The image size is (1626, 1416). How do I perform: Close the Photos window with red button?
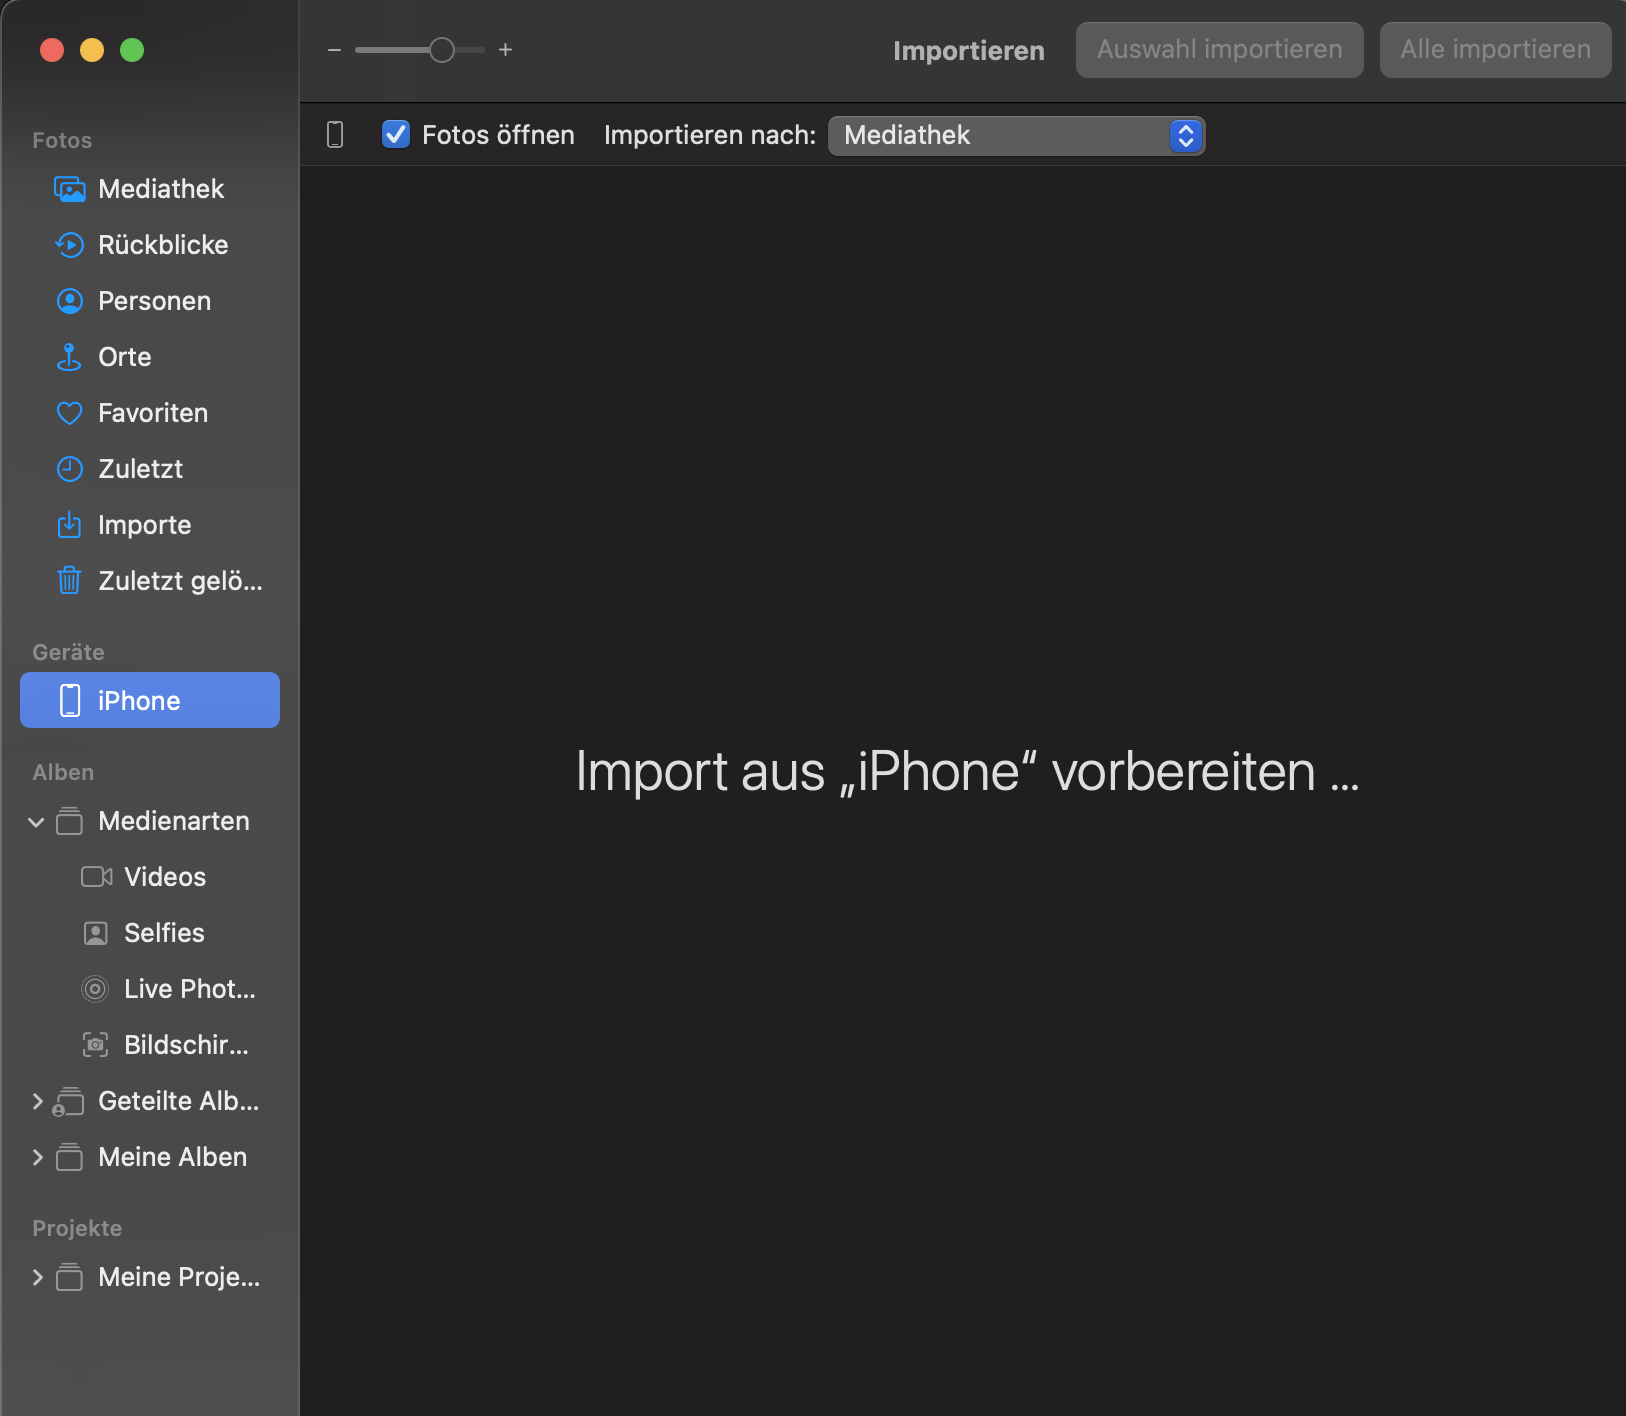pyautogui.click(x=52, y=50)
